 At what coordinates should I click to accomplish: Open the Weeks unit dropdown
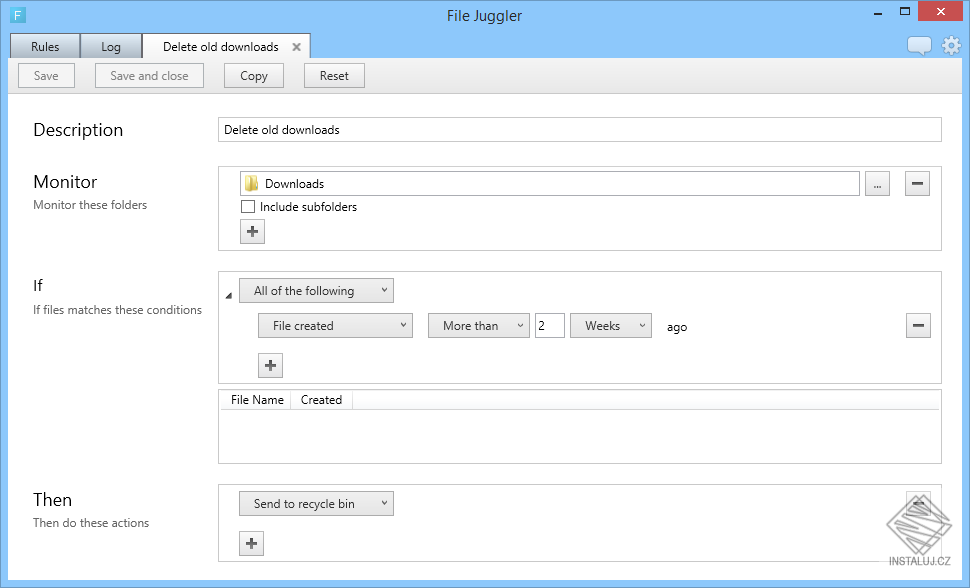pos(611,326)
